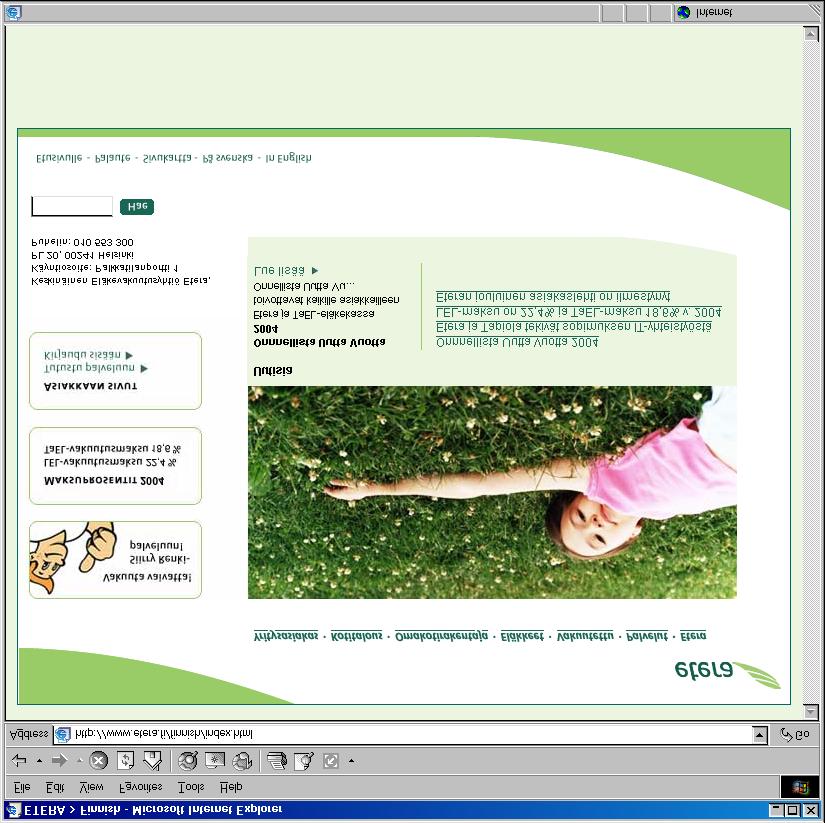
Task: Open the Eläkkeet navigation link
Action: (x=521, y=635)
